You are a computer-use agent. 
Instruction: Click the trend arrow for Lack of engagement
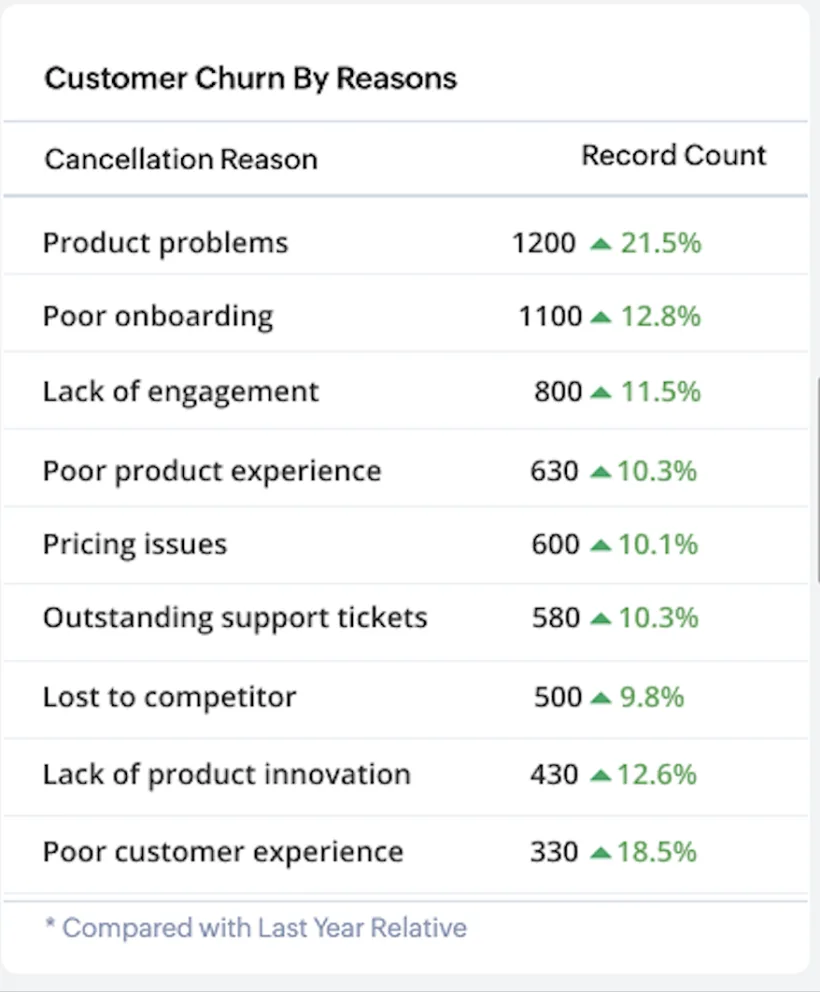pyautogui.click(x=600, y=393)
